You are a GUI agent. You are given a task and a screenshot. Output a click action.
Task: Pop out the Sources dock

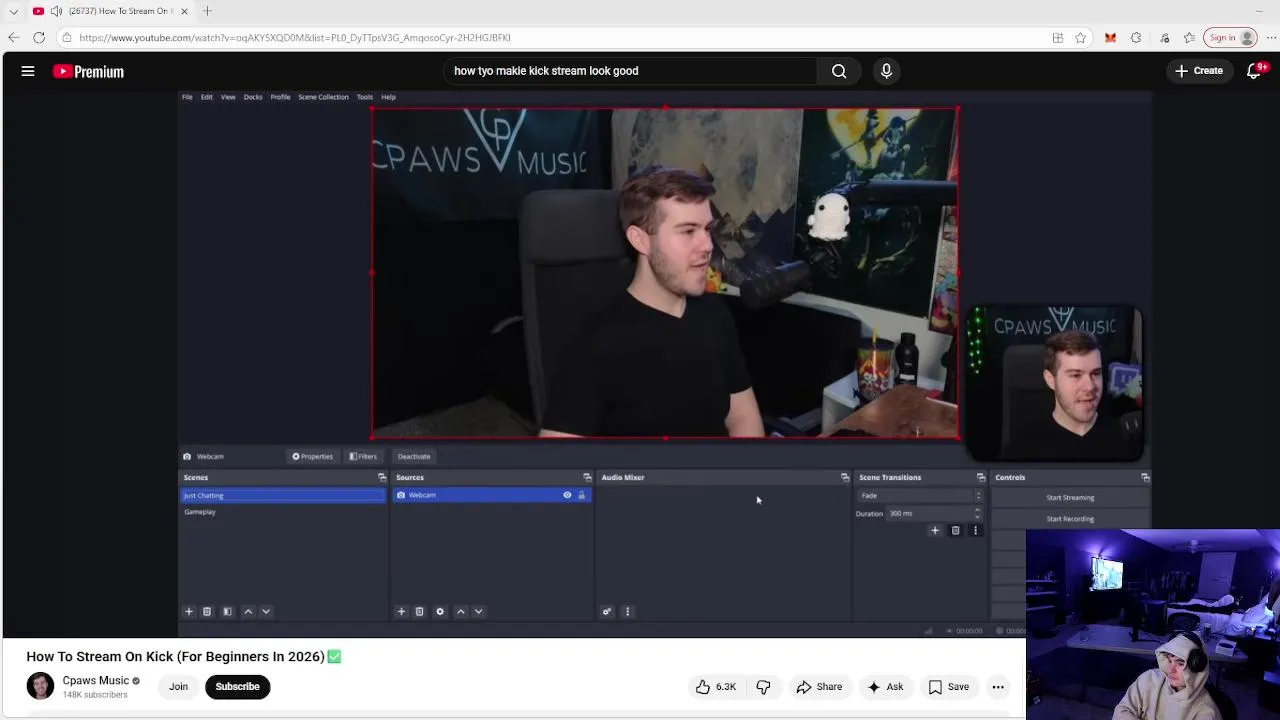(587, 477)
